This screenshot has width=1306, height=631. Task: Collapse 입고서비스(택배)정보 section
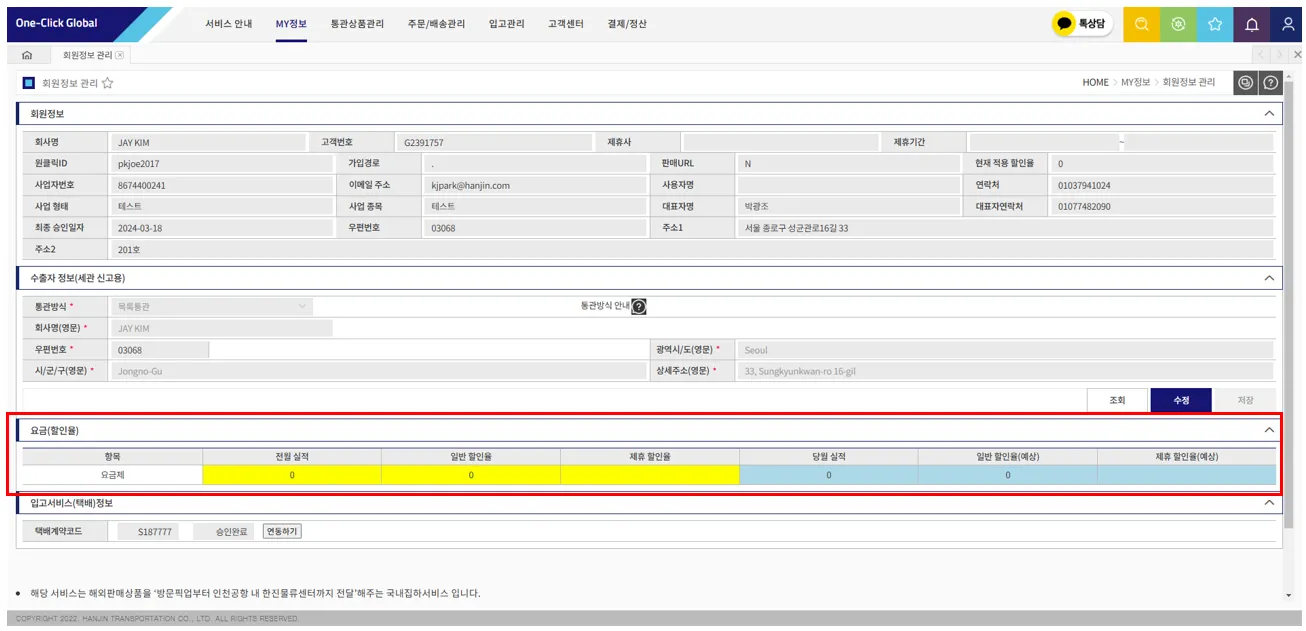1270,503
